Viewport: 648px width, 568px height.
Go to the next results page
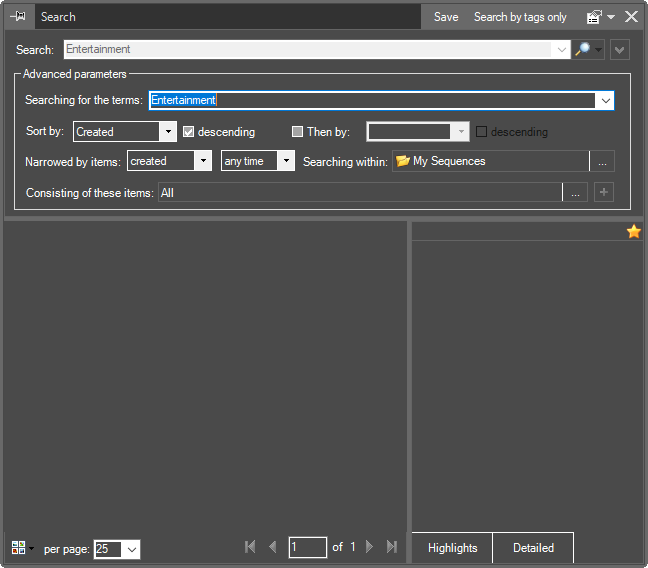[370, 547]
